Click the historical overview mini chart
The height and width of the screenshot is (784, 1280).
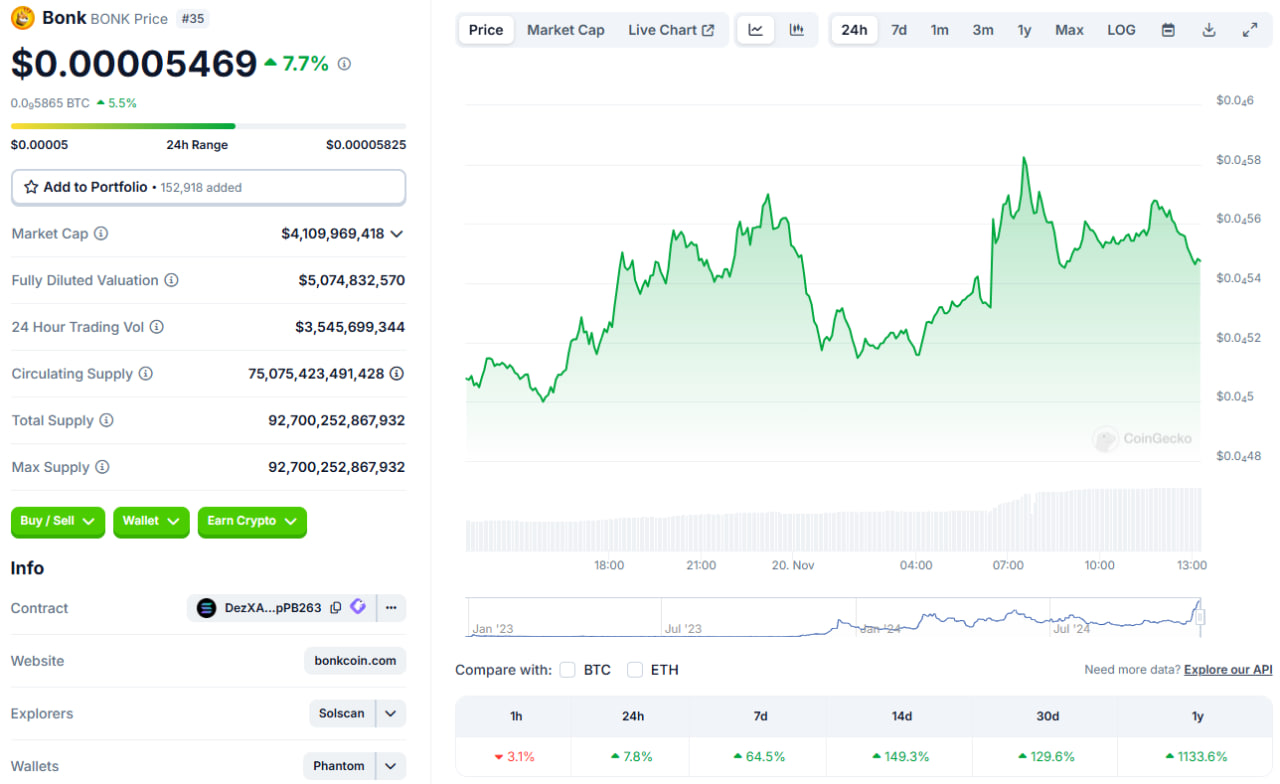point(835,617)
